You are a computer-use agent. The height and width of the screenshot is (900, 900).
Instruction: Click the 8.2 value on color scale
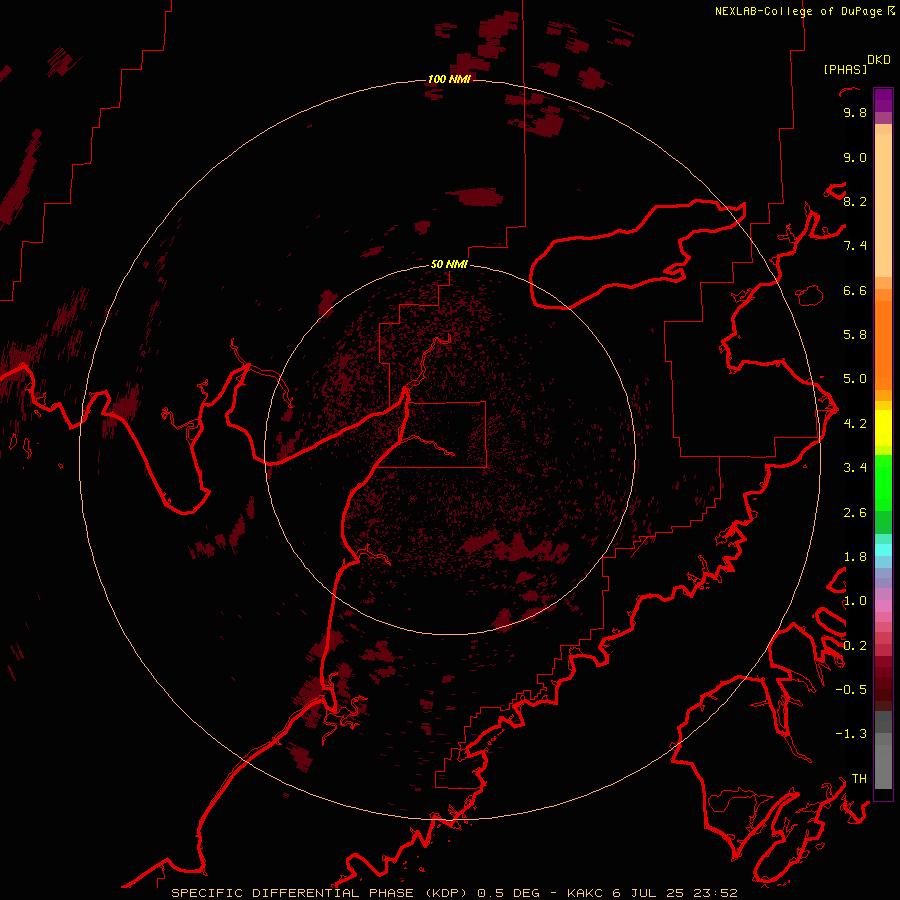[855, 202]
